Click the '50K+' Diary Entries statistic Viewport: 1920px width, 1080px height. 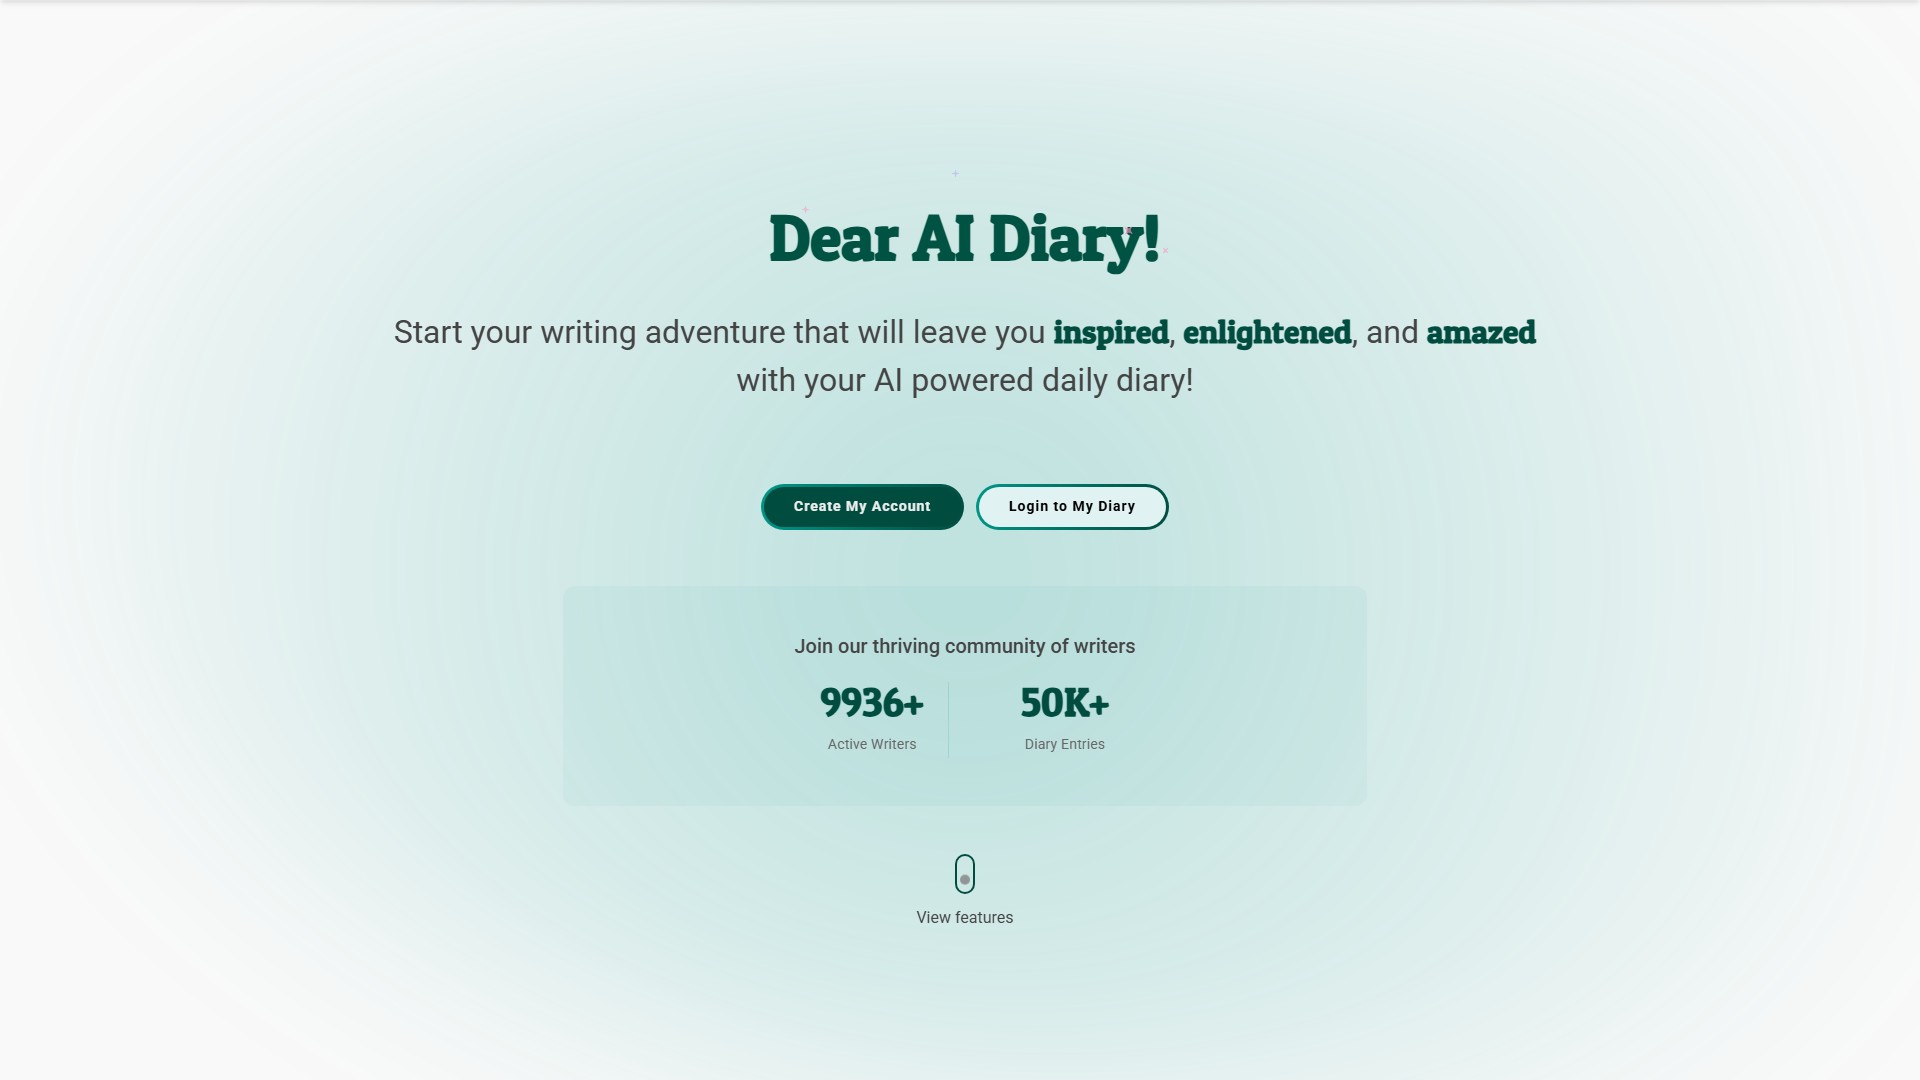click(1064, 704)
